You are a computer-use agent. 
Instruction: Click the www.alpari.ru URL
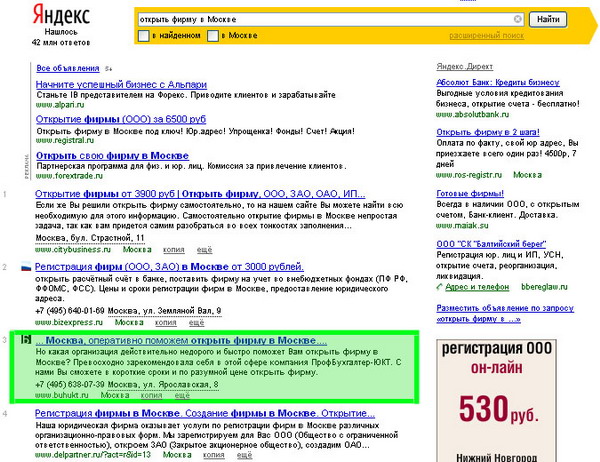pyautogui.click(x=60, y=104)
